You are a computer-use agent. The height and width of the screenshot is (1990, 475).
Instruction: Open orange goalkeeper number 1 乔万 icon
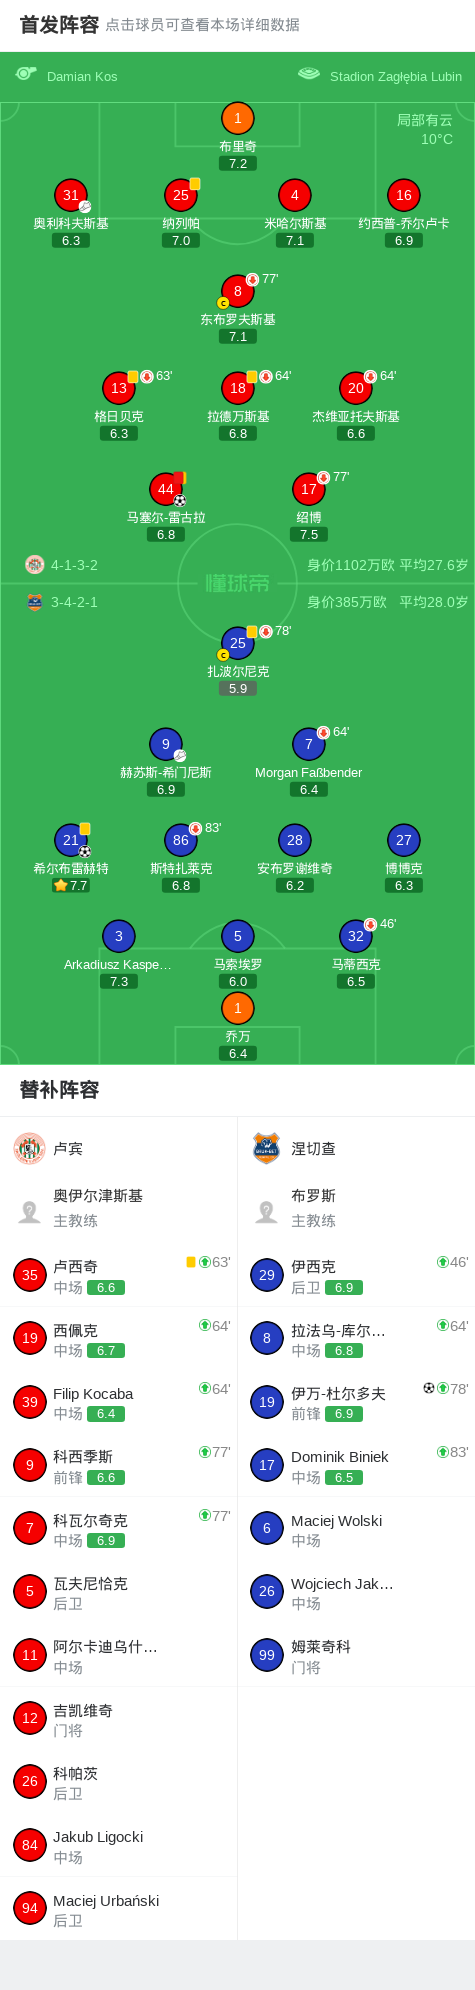(238, 1008)
